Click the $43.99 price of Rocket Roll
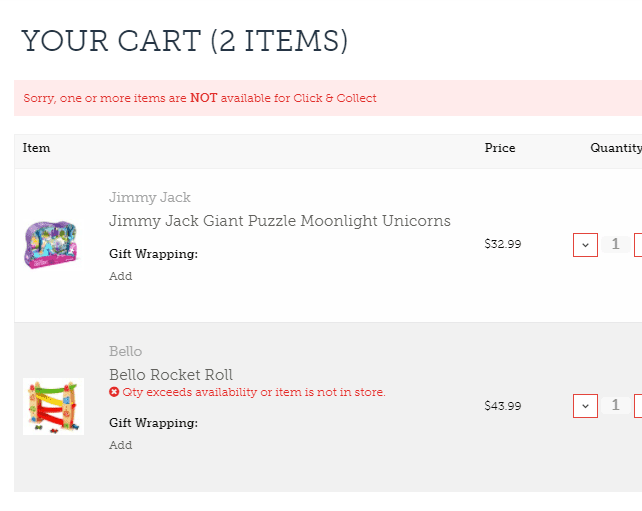The image size is (642, 511). tap(502, 406)
